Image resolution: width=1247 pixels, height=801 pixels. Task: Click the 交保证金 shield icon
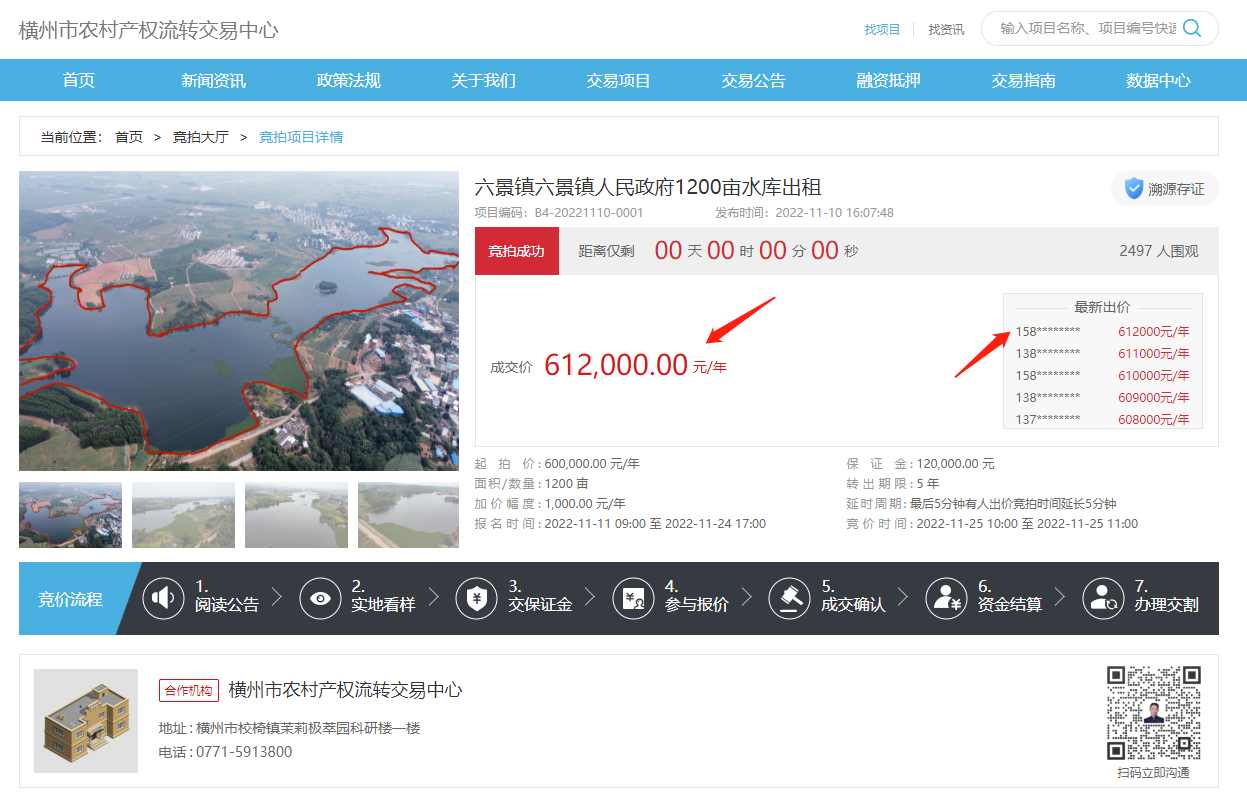point(476,598)
